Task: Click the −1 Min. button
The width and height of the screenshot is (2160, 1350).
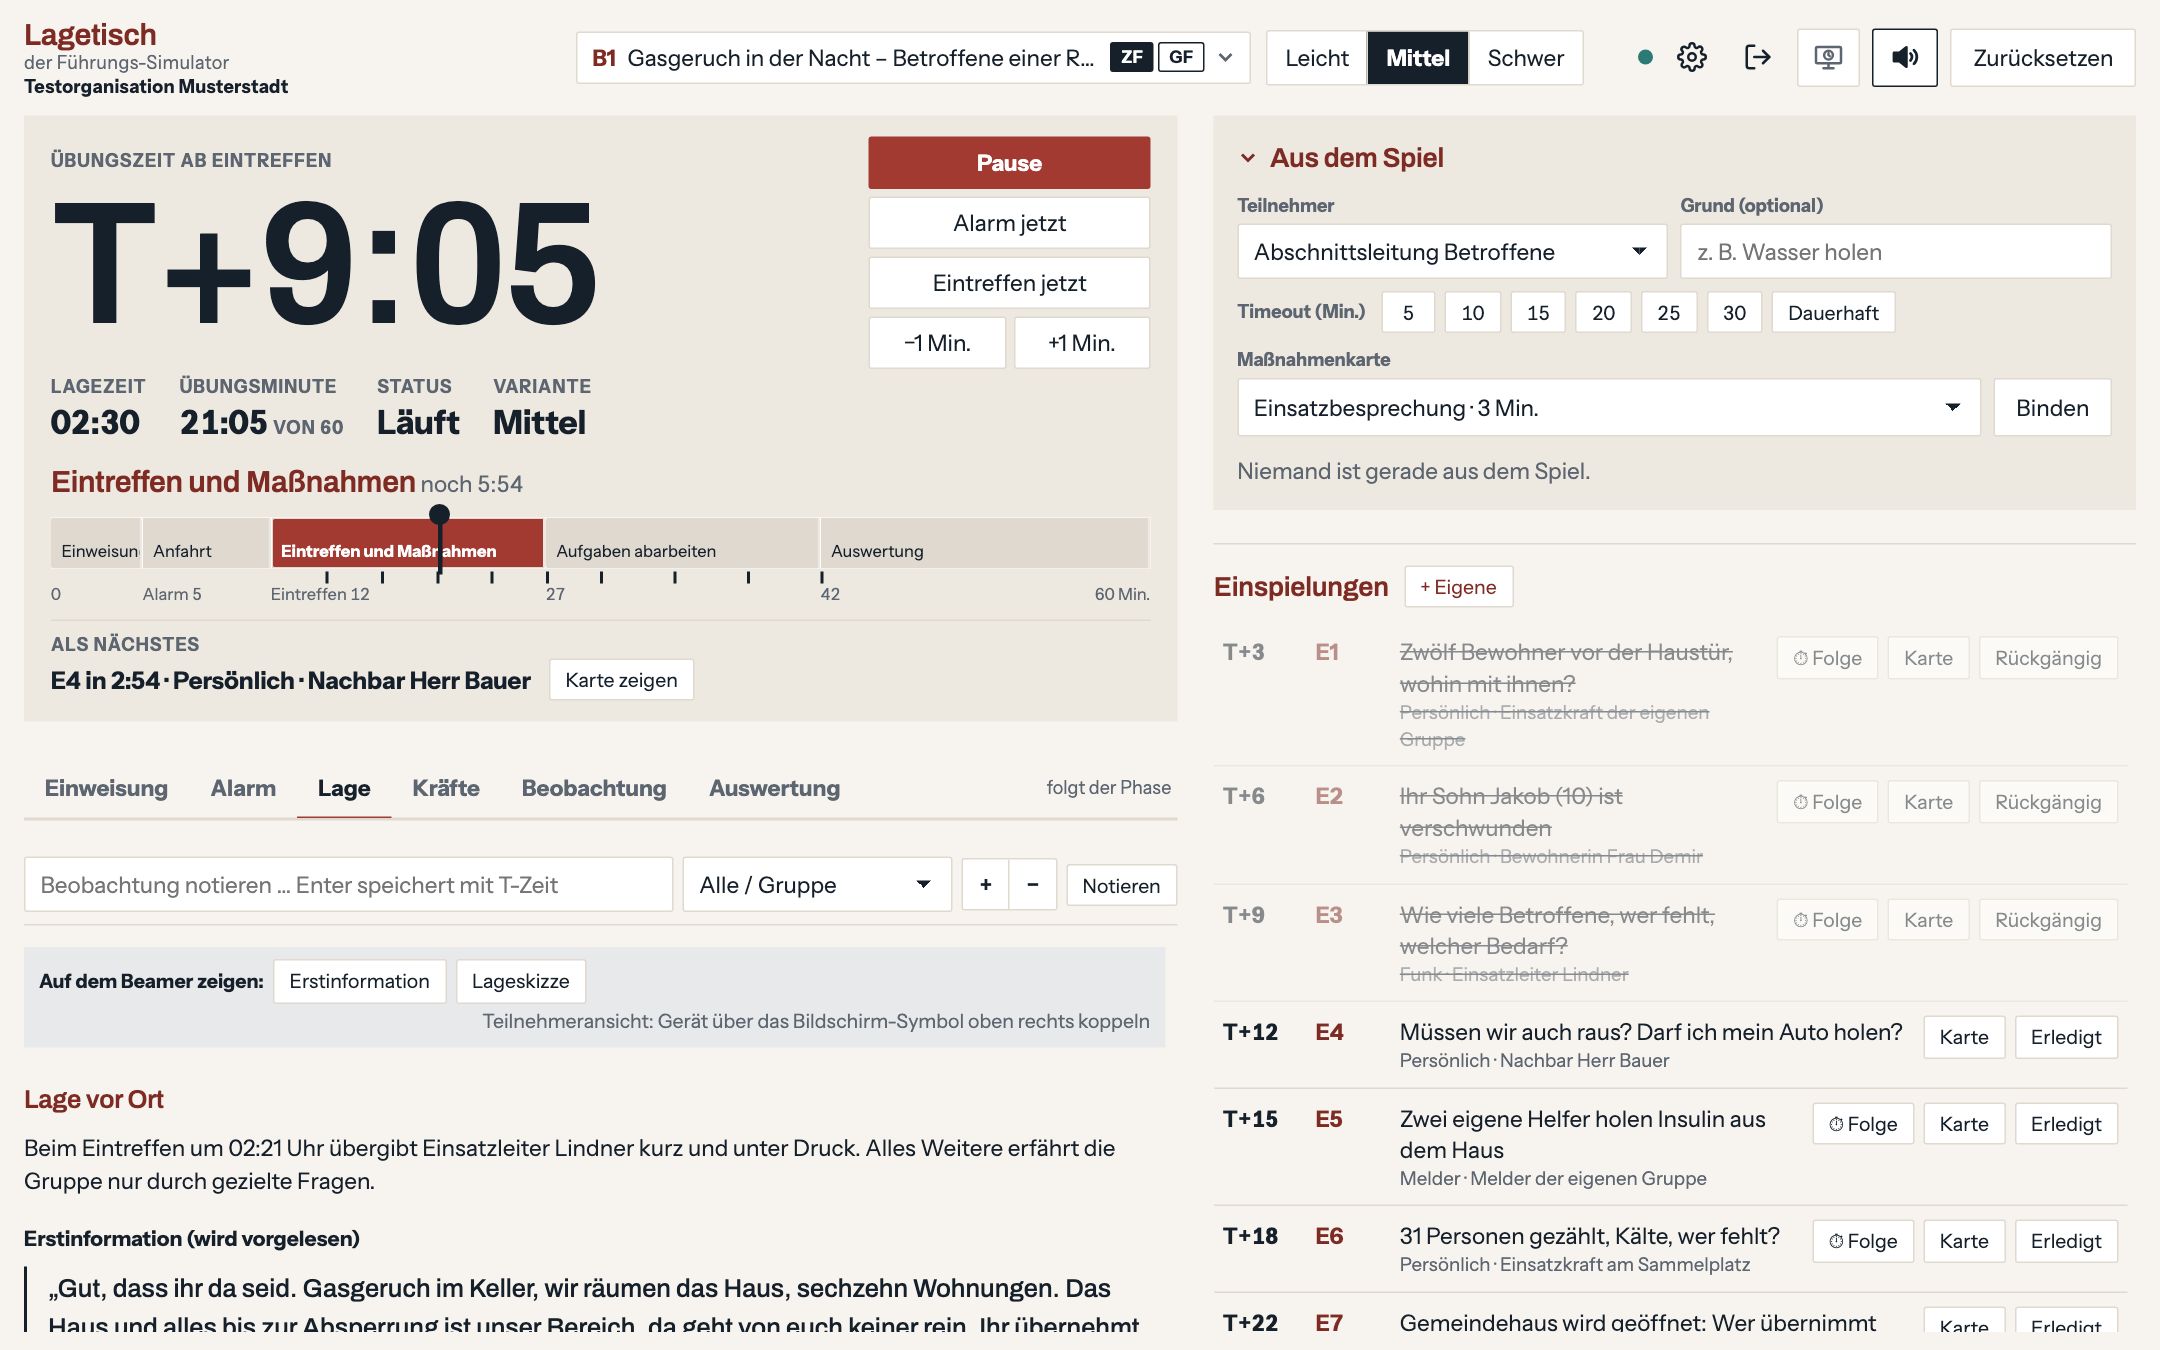Action: coord(937,343)
